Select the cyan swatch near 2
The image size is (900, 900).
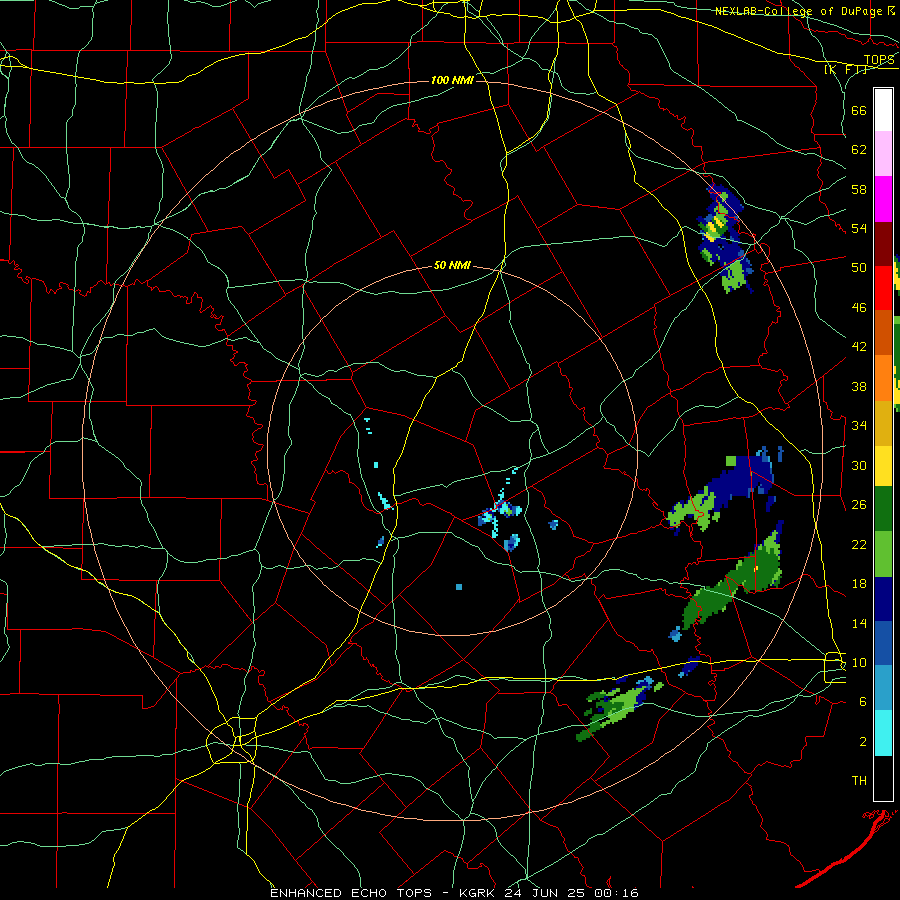click(x=883, y=733)
